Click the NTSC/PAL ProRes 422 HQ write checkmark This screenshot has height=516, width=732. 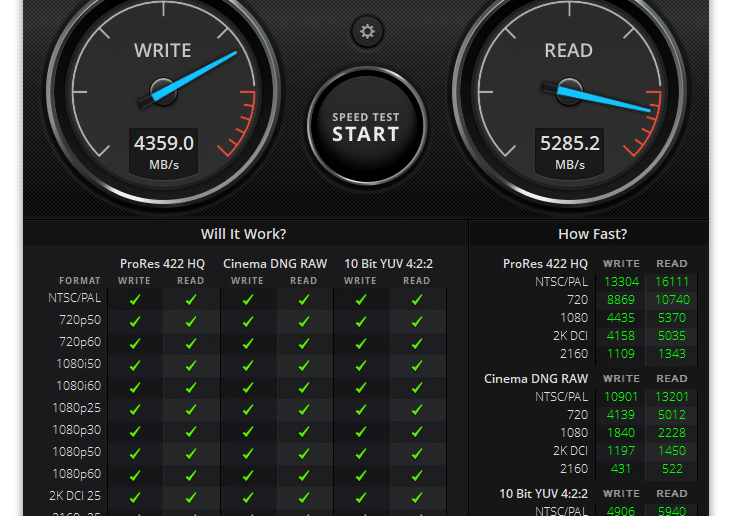click(135, 299)
